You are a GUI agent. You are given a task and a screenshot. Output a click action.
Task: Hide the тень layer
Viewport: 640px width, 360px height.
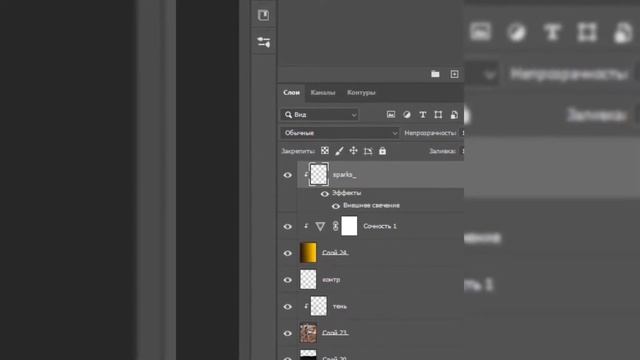click(x=287, y=307)
